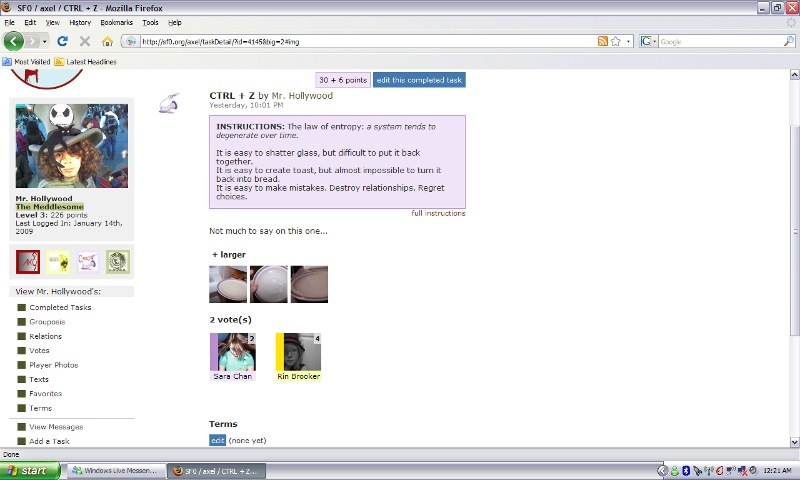This screenshot has height=480, width=800.
Task: Click the RSS feed icon in address bar
Action: coord(602,41)
